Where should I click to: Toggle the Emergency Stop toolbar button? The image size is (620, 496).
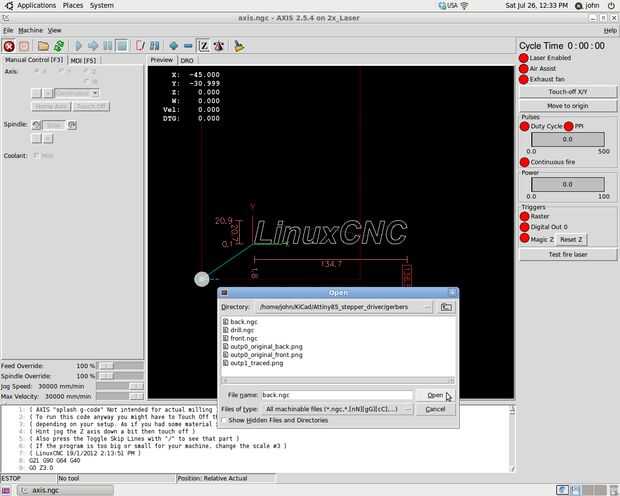9,46
